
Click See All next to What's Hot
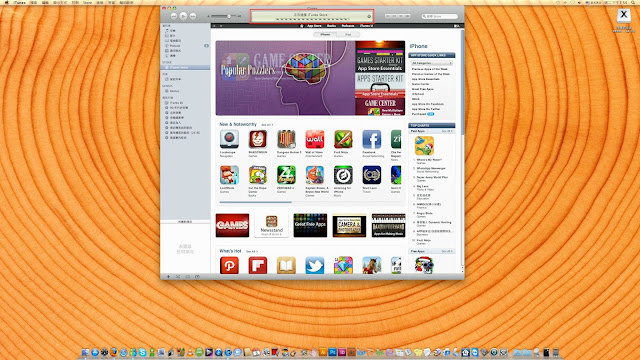pos(252,252)
